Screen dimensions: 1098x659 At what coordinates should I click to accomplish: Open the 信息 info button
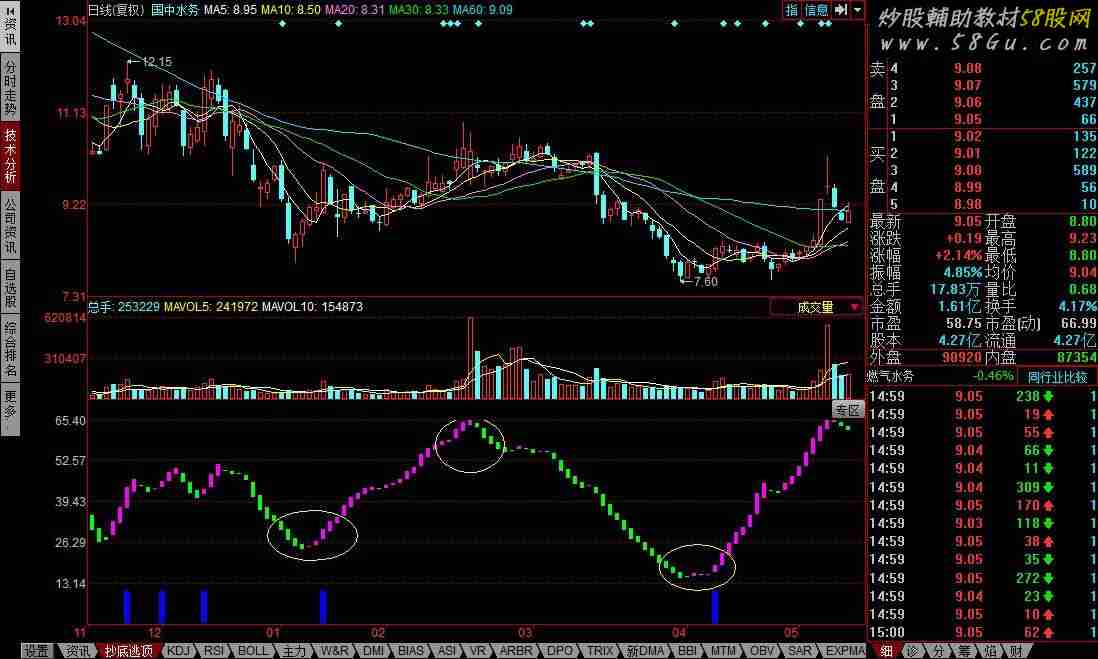817,10
